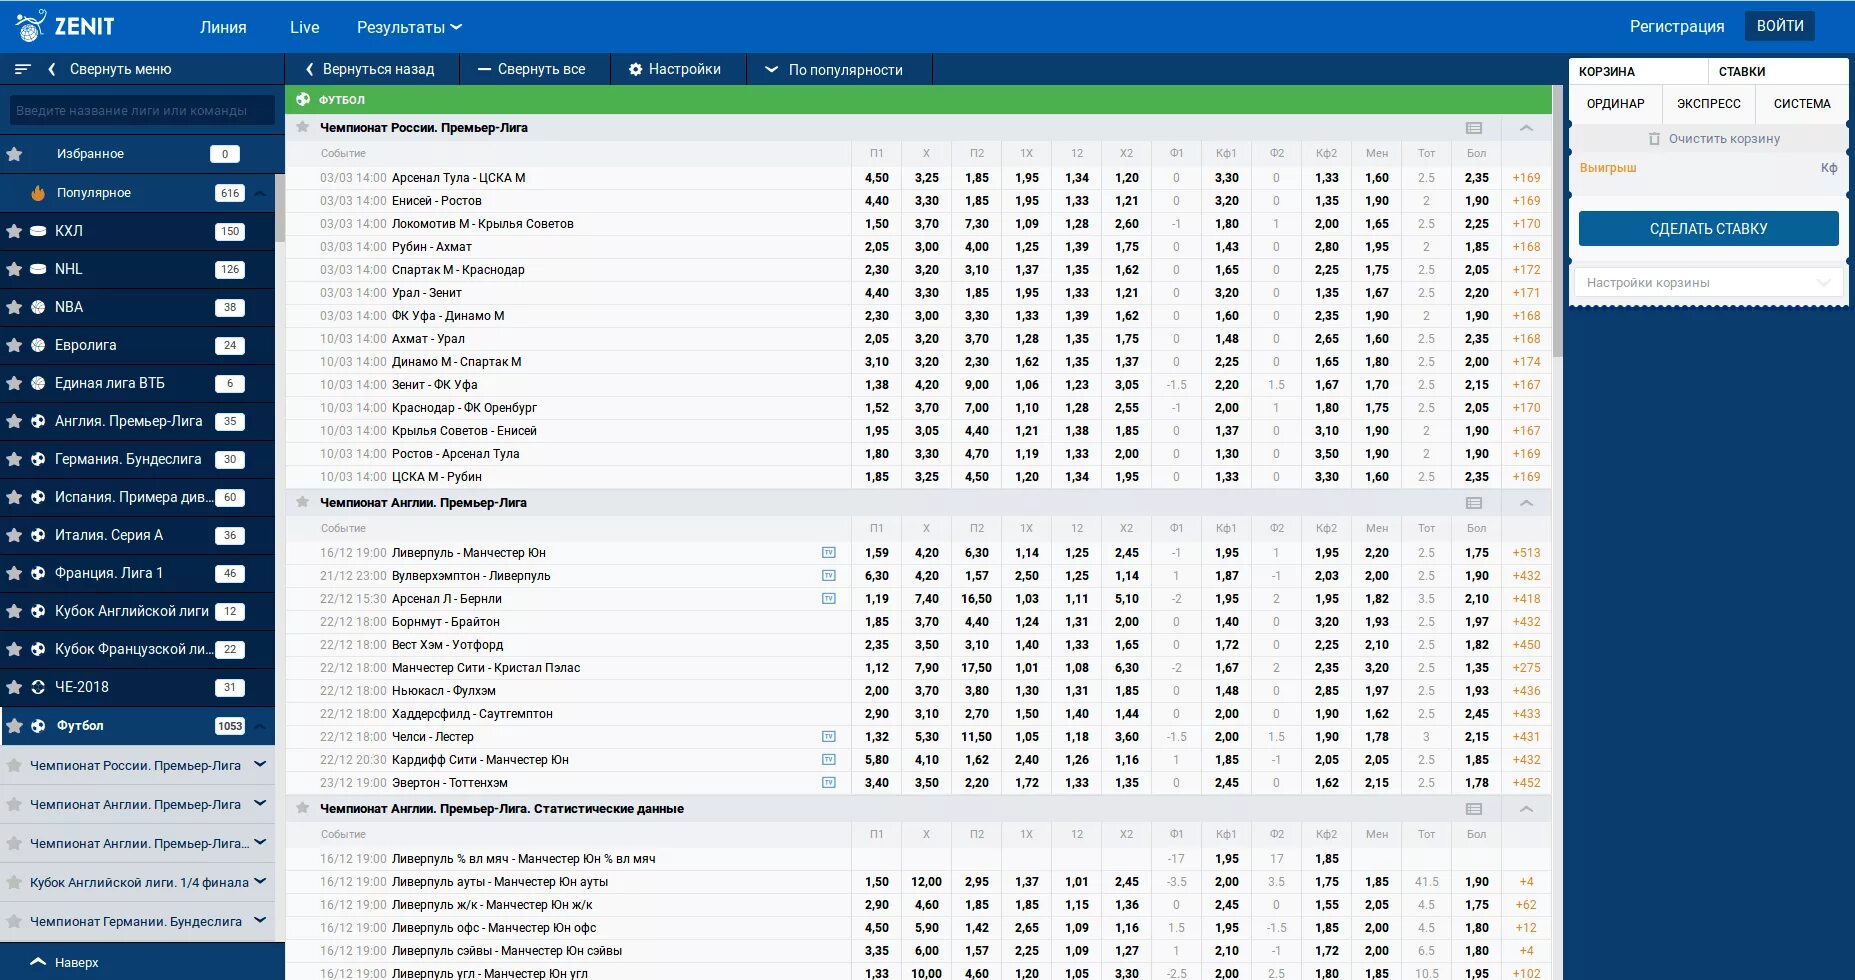This screenshot has width=1855, height=980.
Task: Click the Zenit logo
Action: click(65, 26)
